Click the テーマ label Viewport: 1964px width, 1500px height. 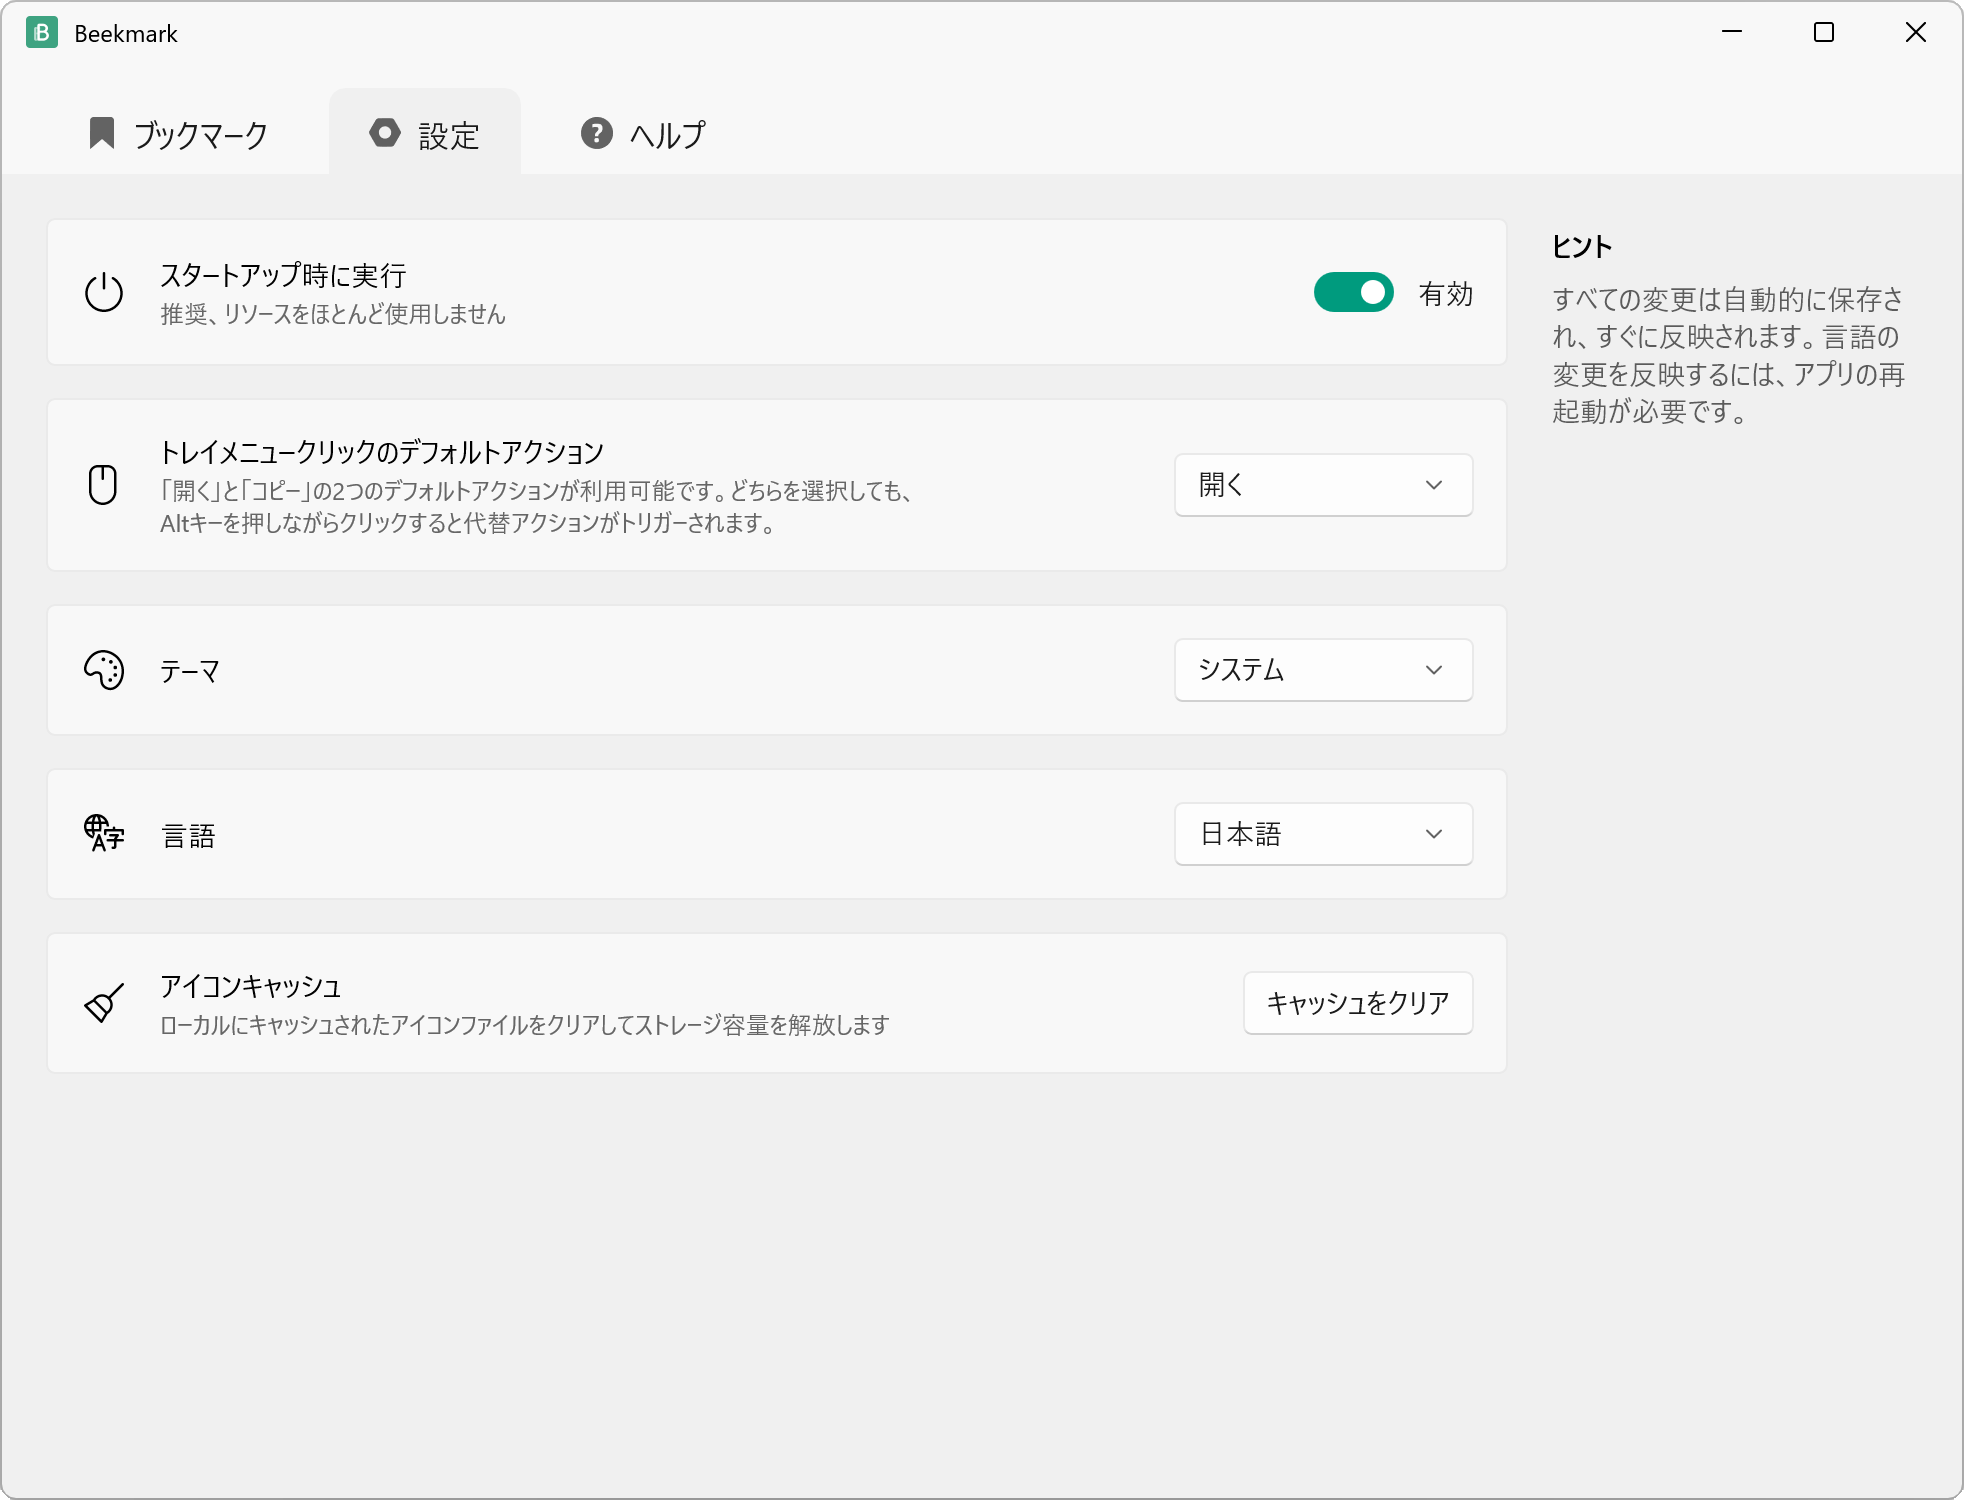pyautogui.click(x=190, y=671)
